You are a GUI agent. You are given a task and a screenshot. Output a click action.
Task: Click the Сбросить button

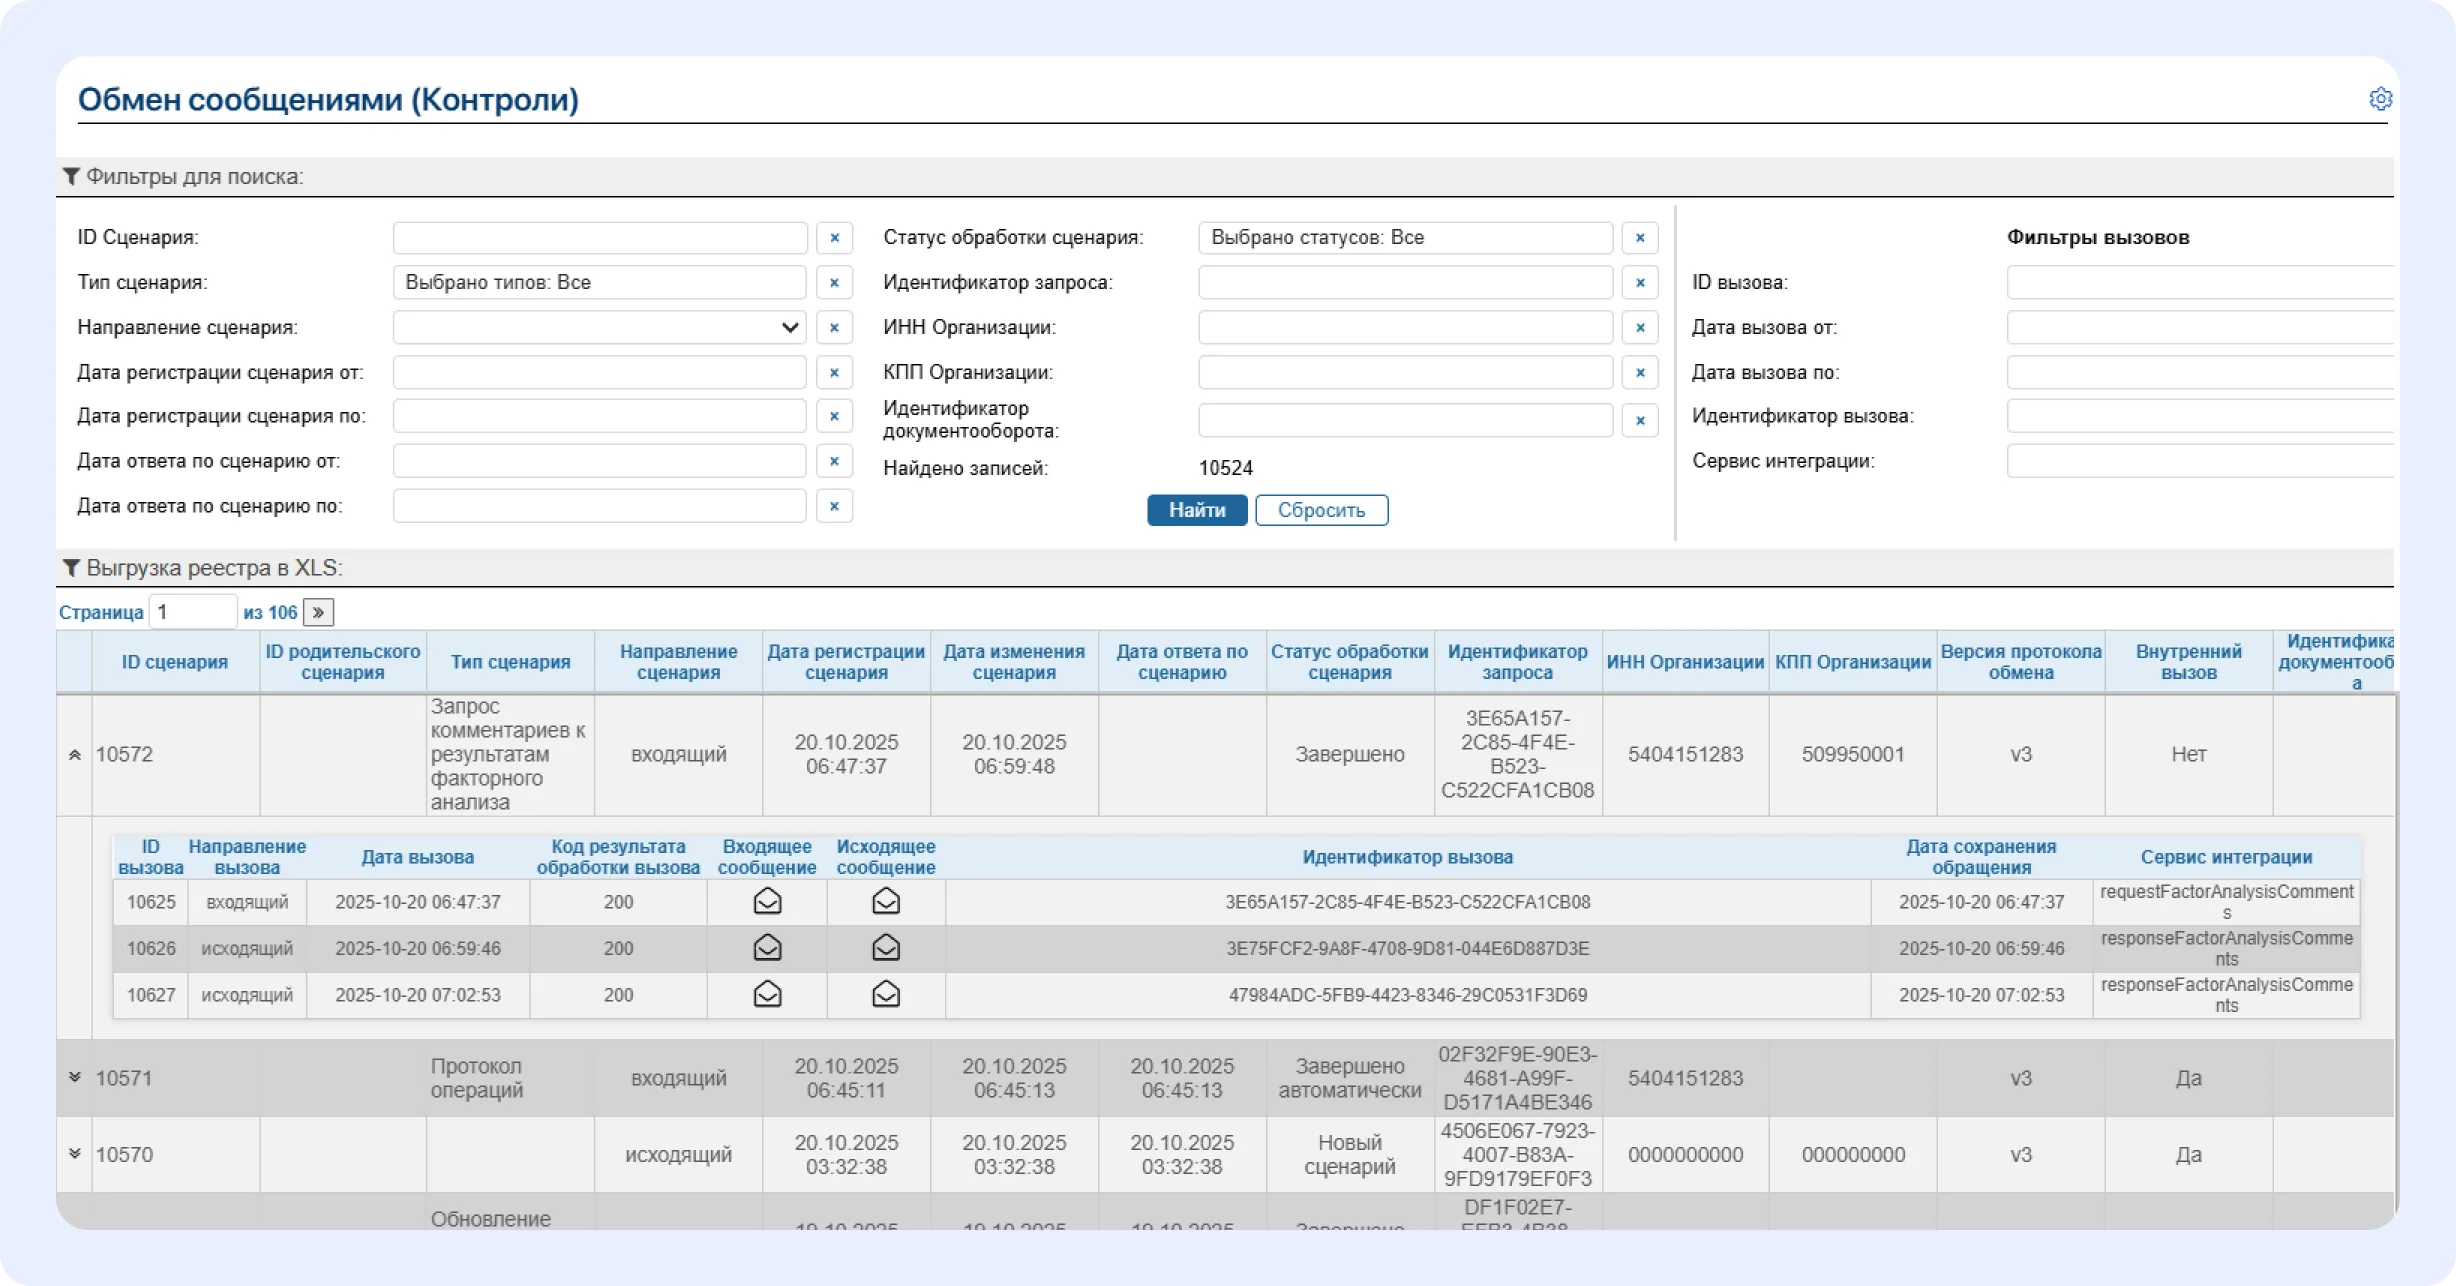(x=1320, y=510)
